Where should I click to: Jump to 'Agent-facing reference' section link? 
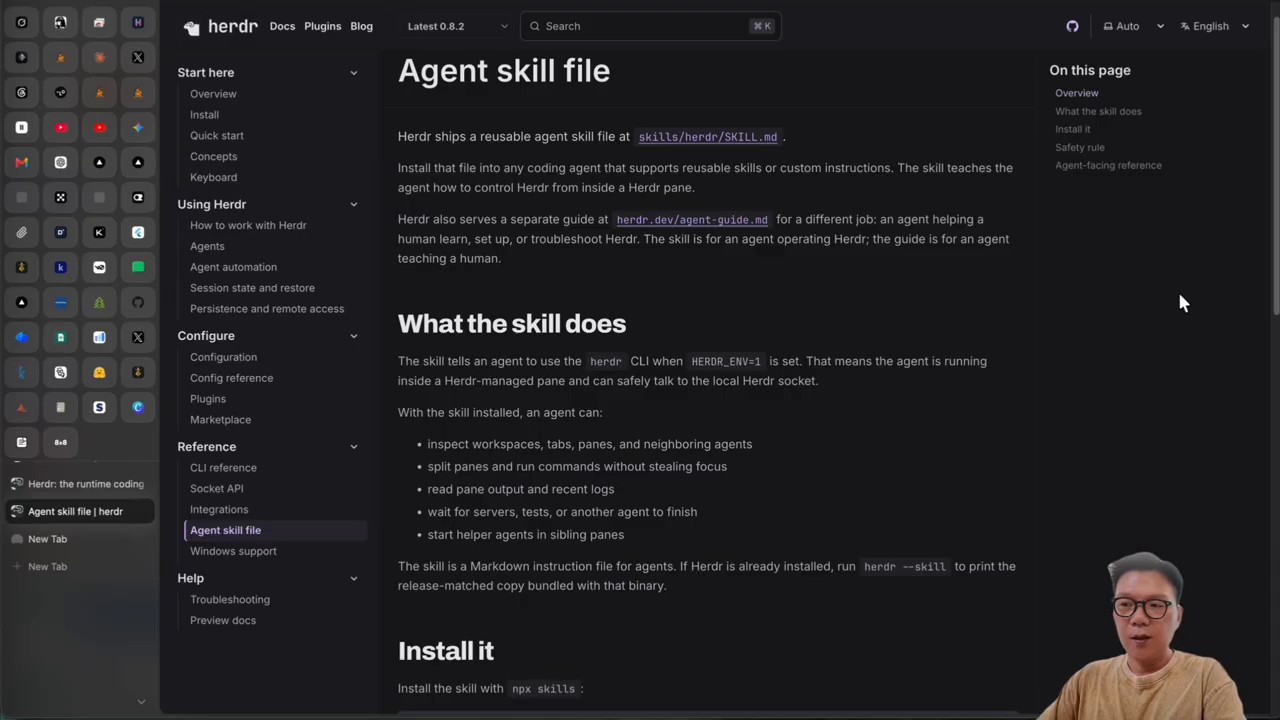coord(1108,165)
